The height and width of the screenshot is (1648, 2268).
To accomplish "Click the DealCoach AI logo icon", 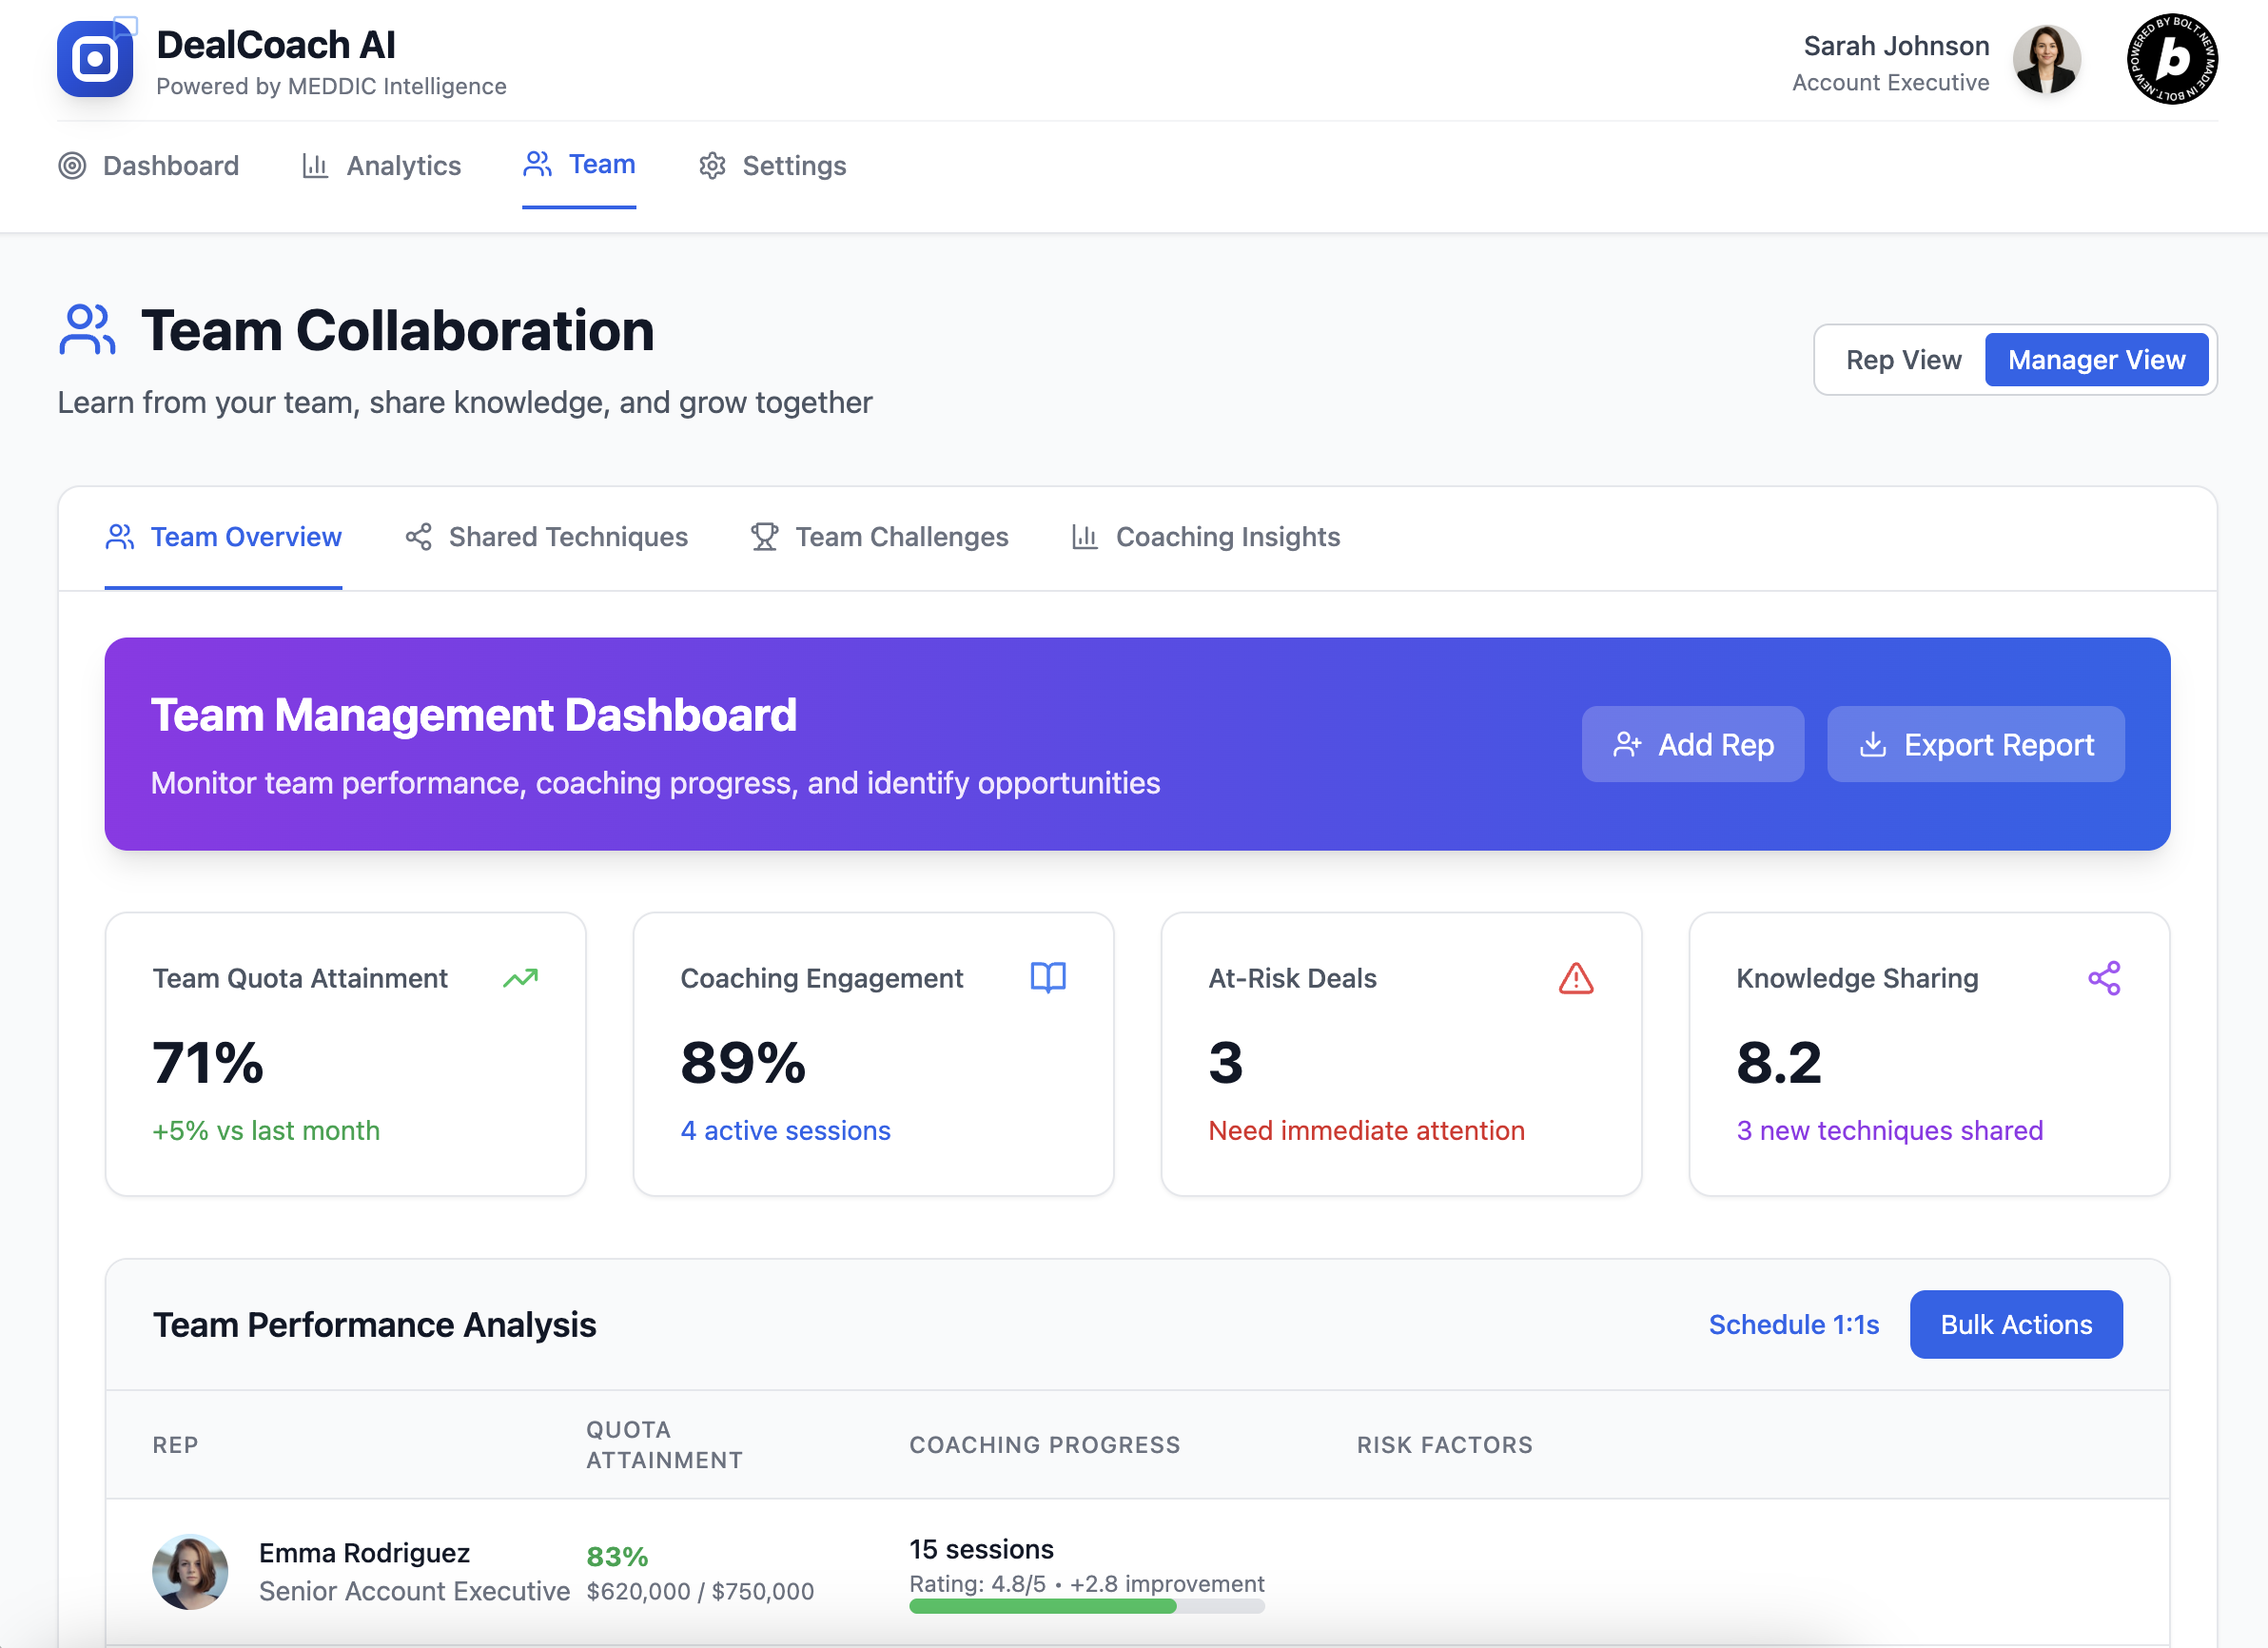I will 95,60.
